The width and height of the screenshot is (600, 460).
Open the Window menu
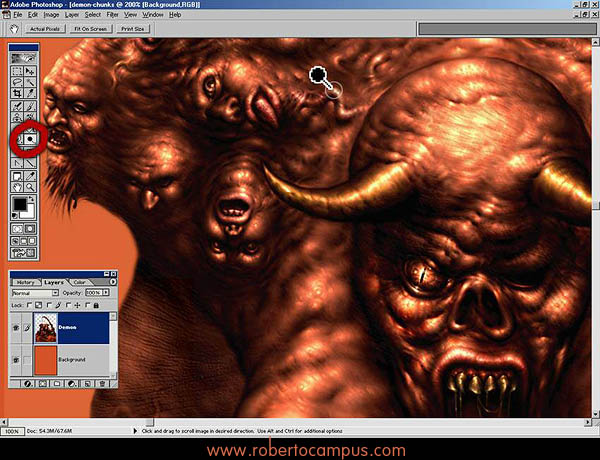click(153, 15)
